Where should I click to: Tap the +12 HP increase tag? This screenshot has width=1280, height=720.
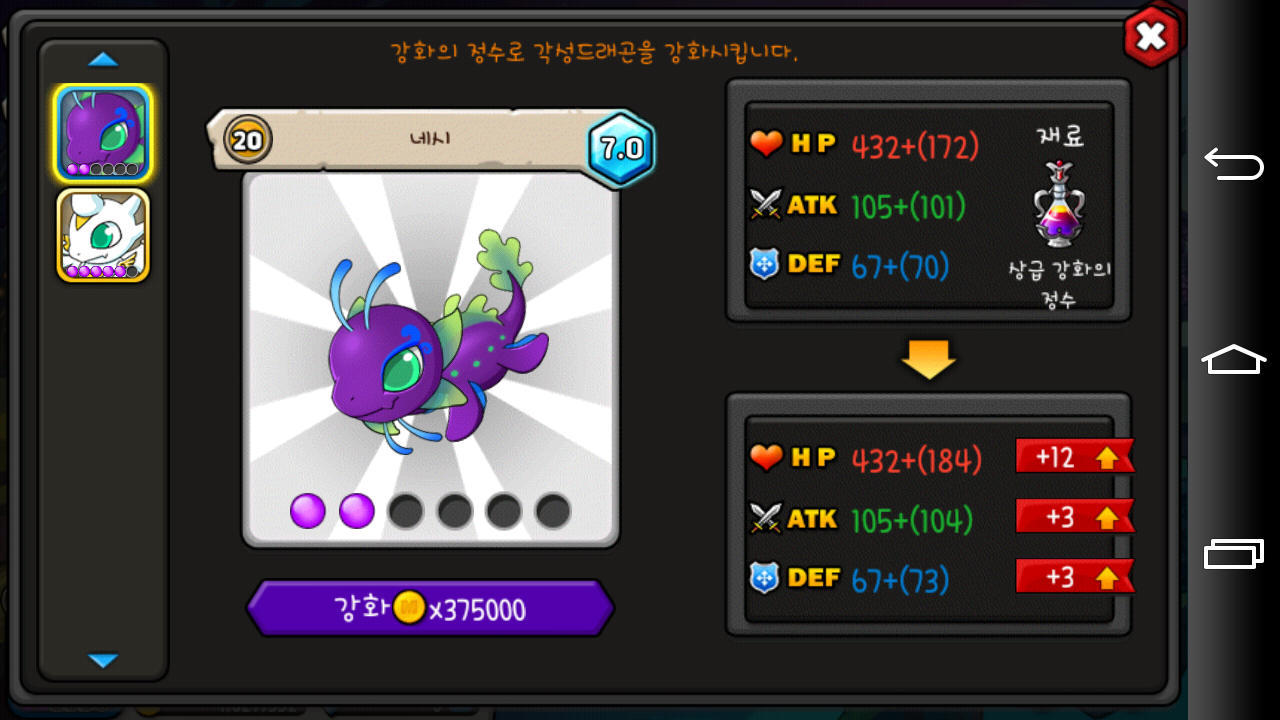click(1075, 458)
